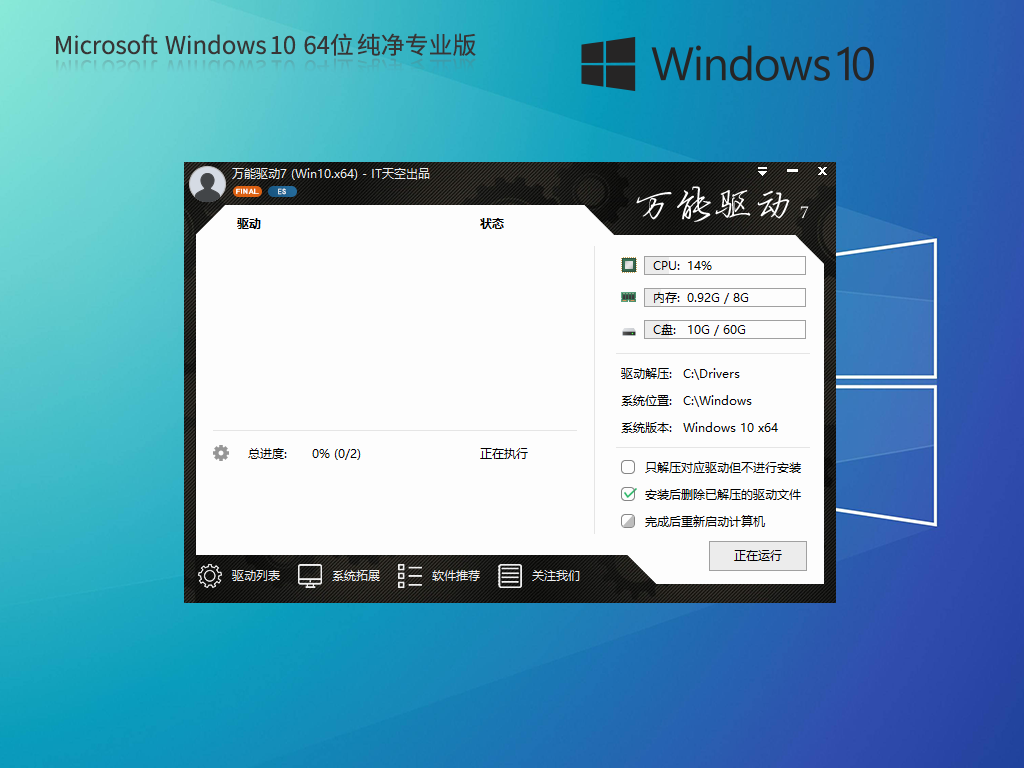The width and height of the screenshot is (1024, 768).
Task: Click the ES badge
Action: click(x=282, y=191)
